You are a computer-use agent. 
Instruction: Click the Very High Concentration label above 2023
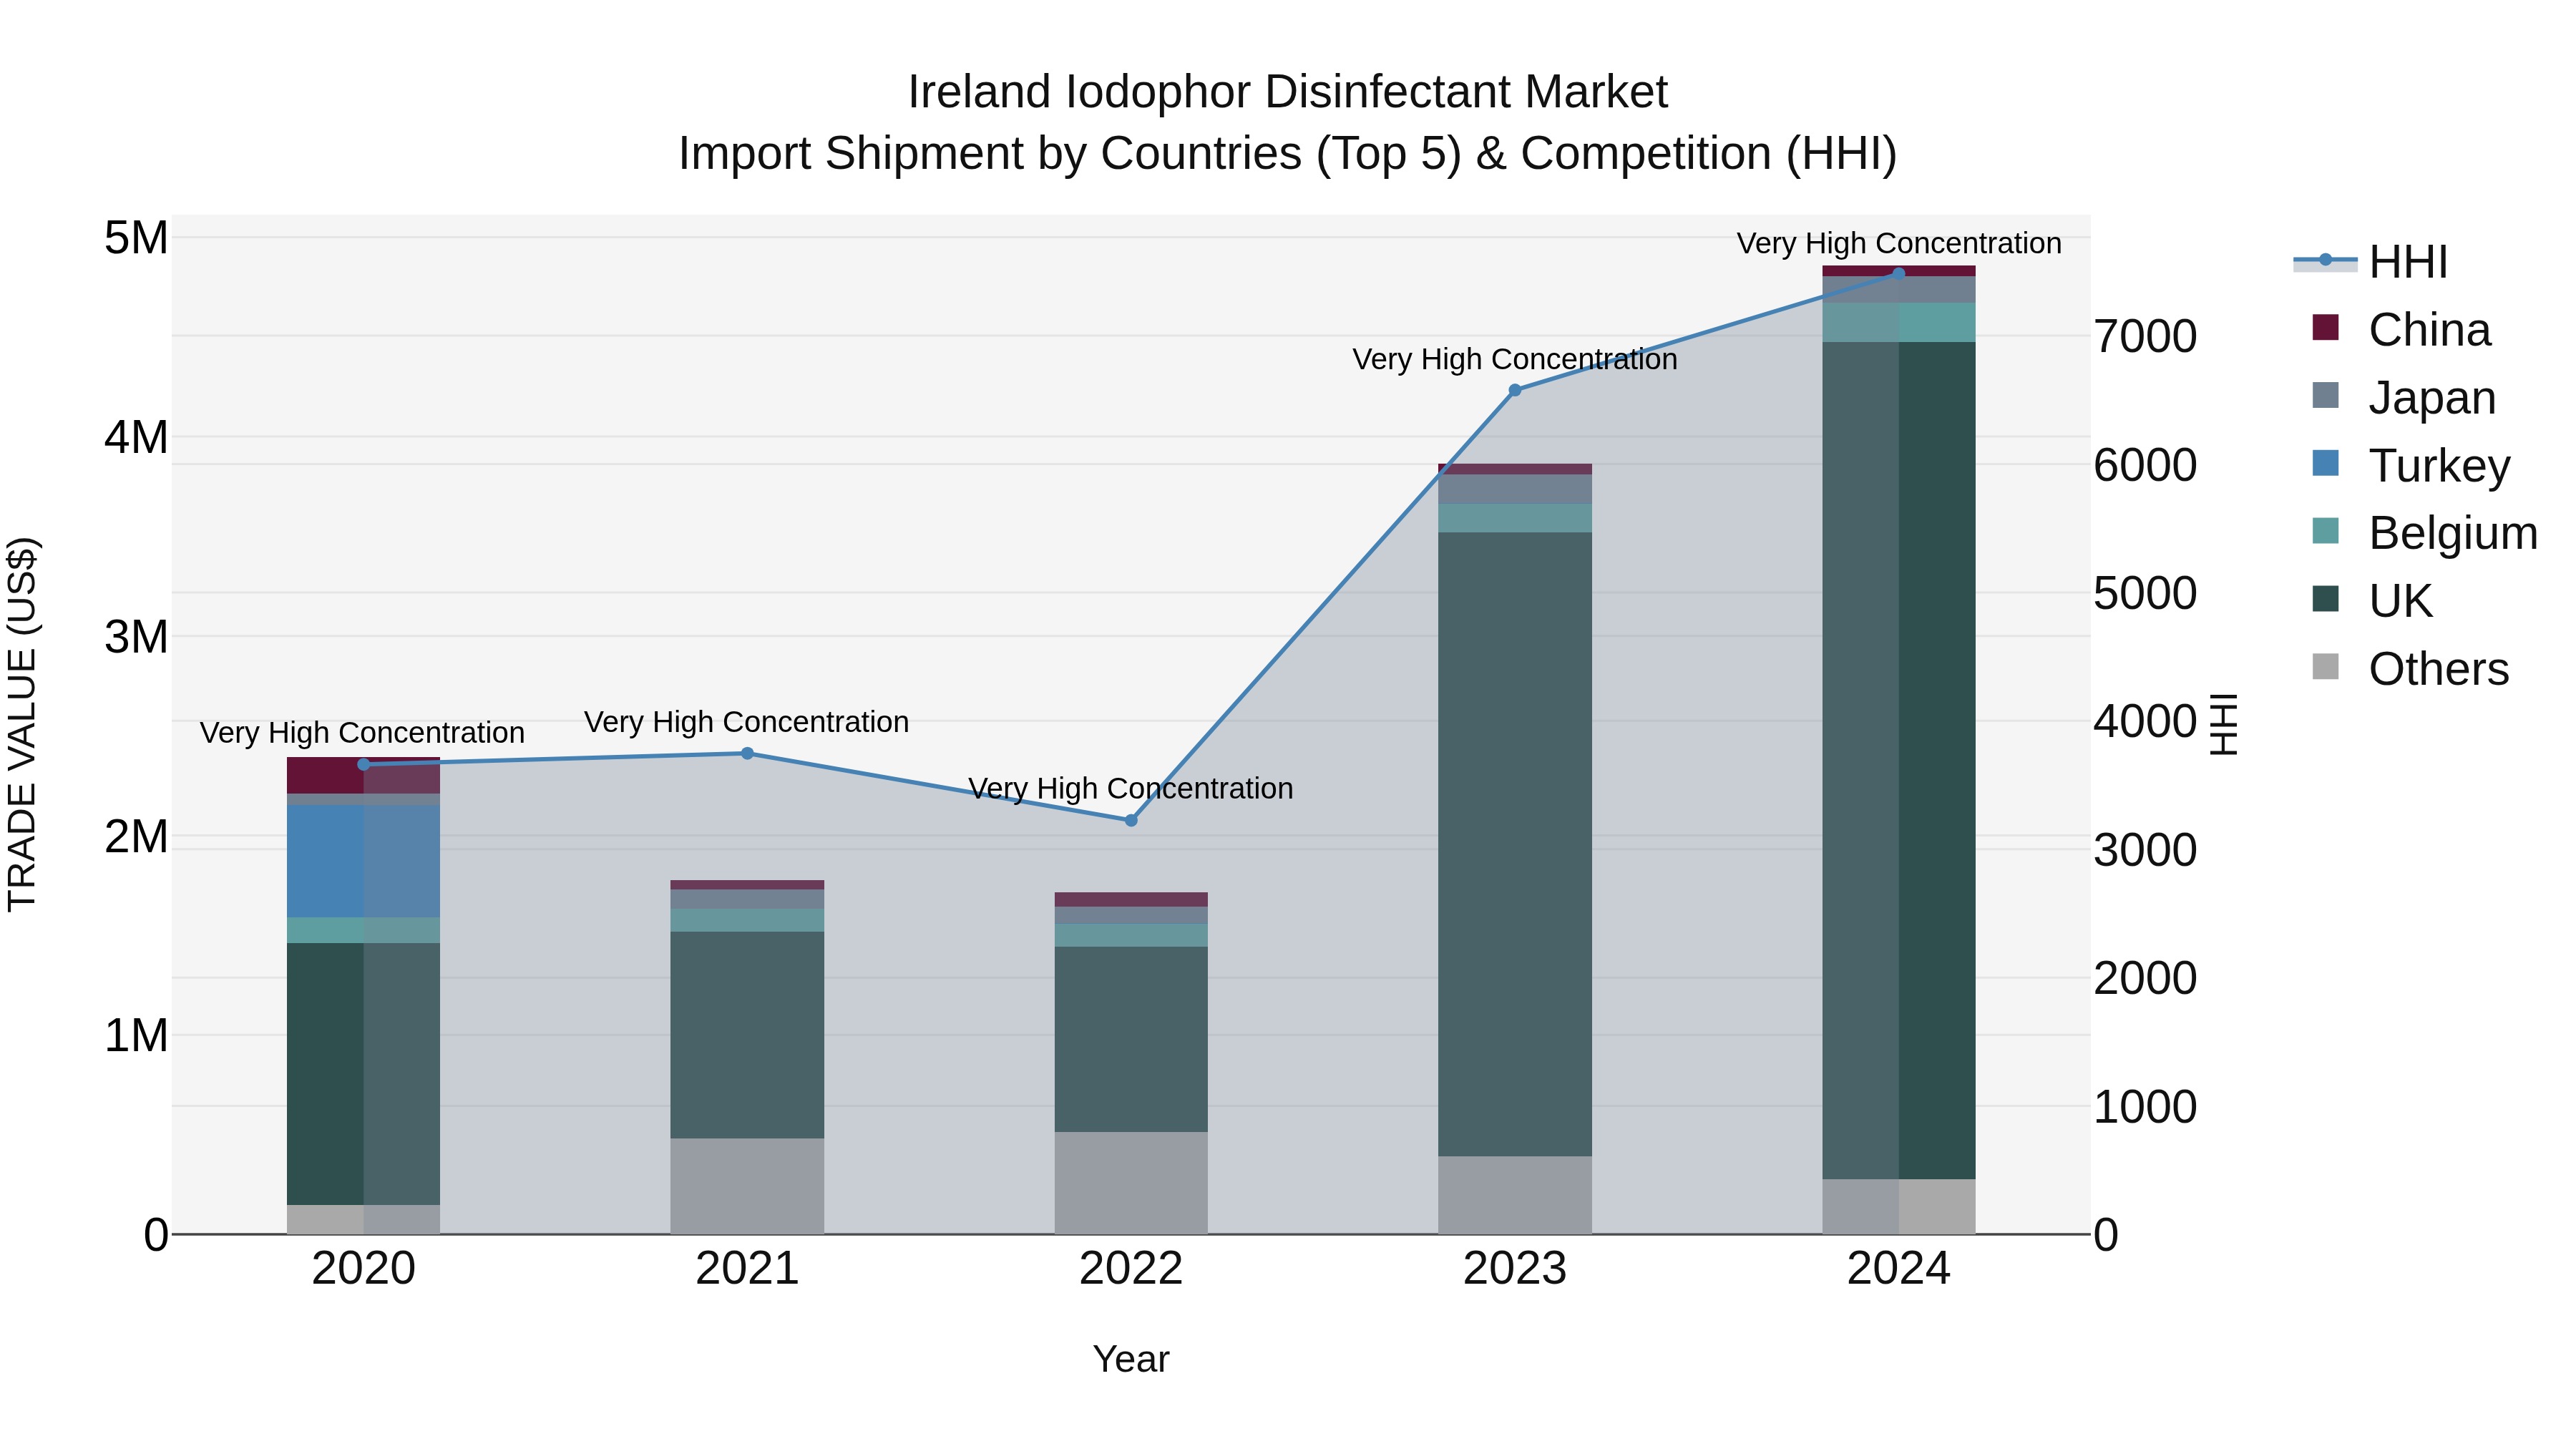click(x=1515, y=360)
